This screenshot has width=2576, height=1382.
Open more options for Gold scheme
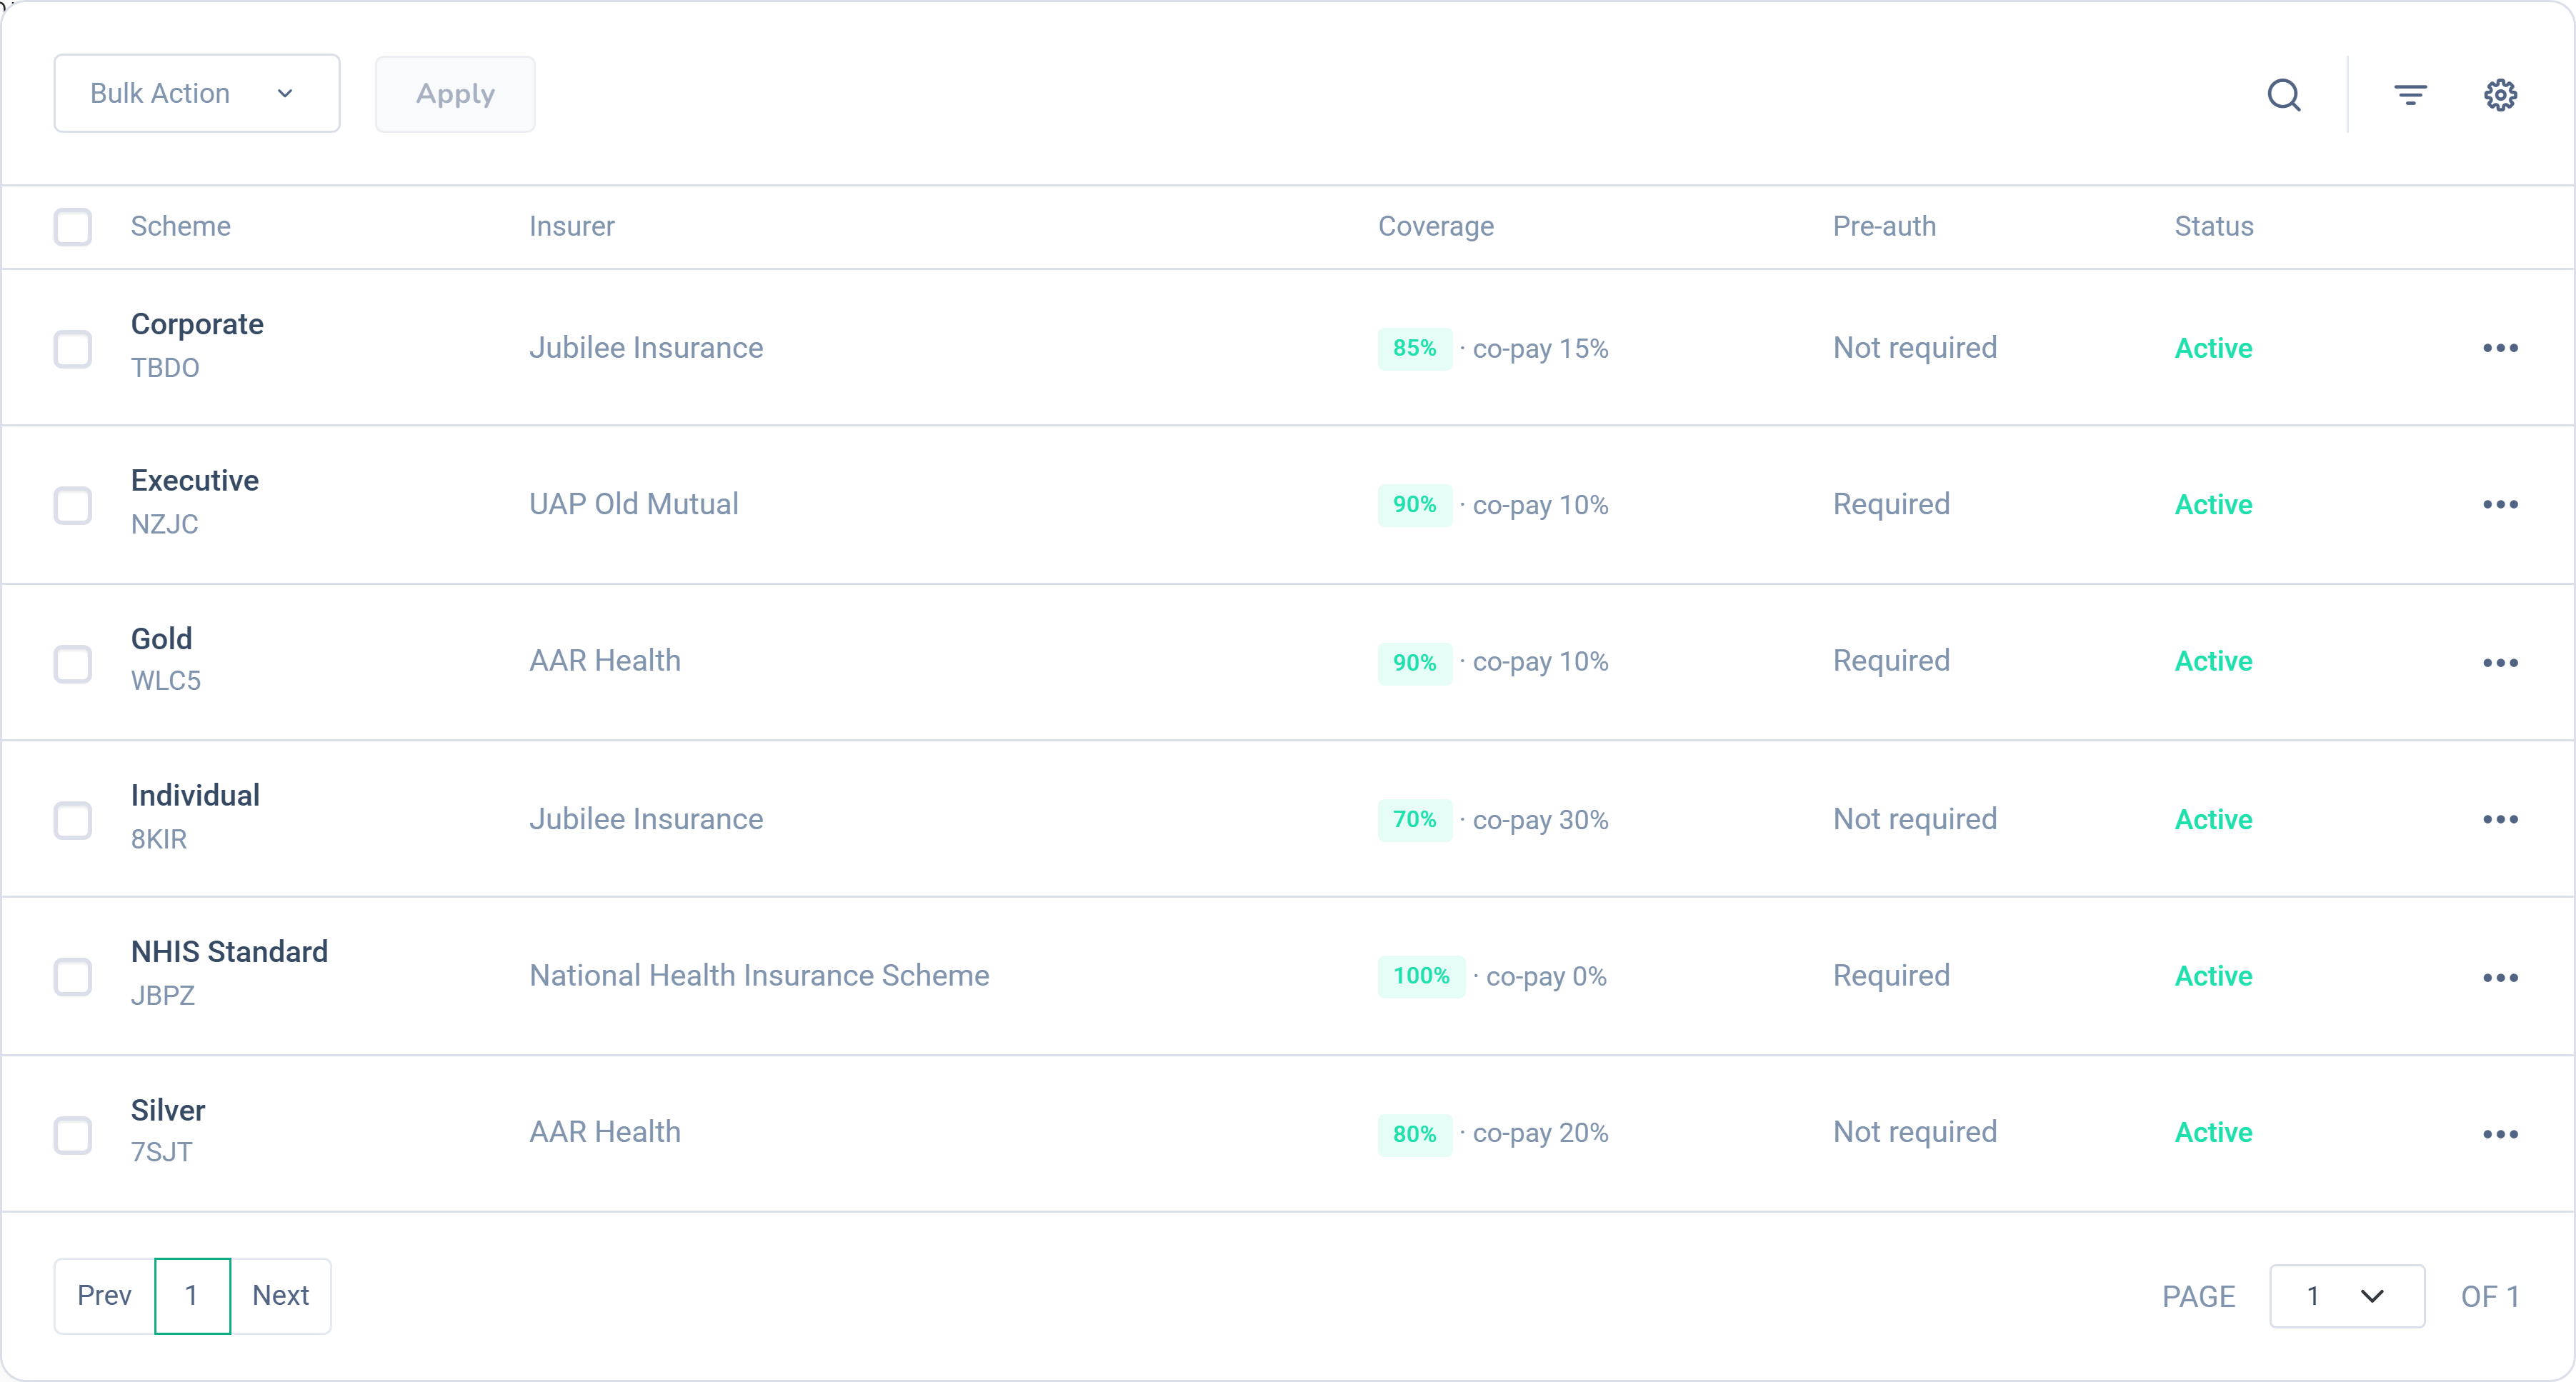pos(2500,662)
